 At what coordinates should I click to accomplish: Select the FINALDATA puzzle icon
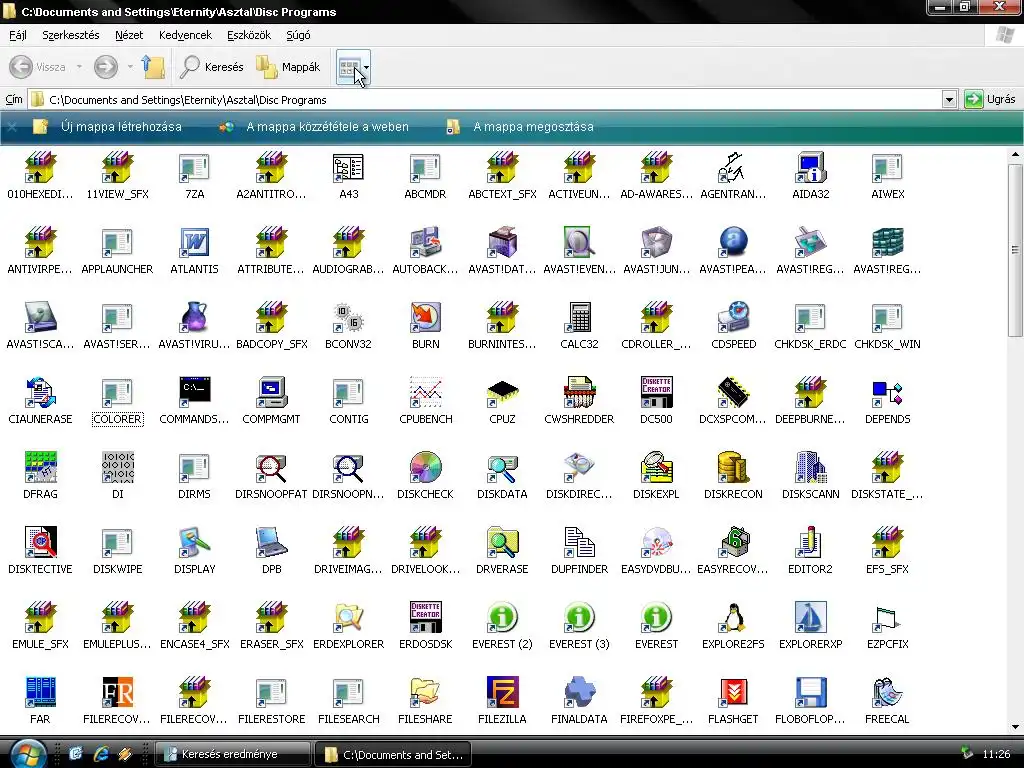[579, 694]
